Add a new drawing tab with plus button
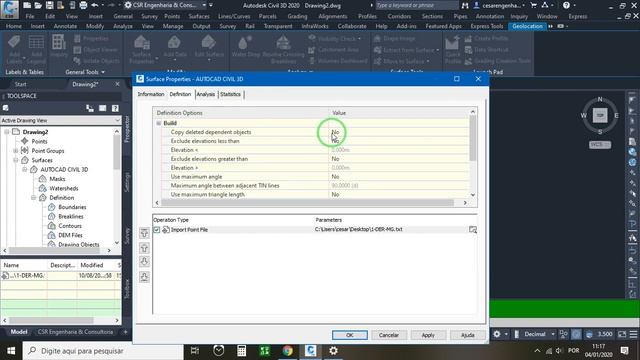The width and height of the screenshot is (640, 360). click(x=125, y=332)
